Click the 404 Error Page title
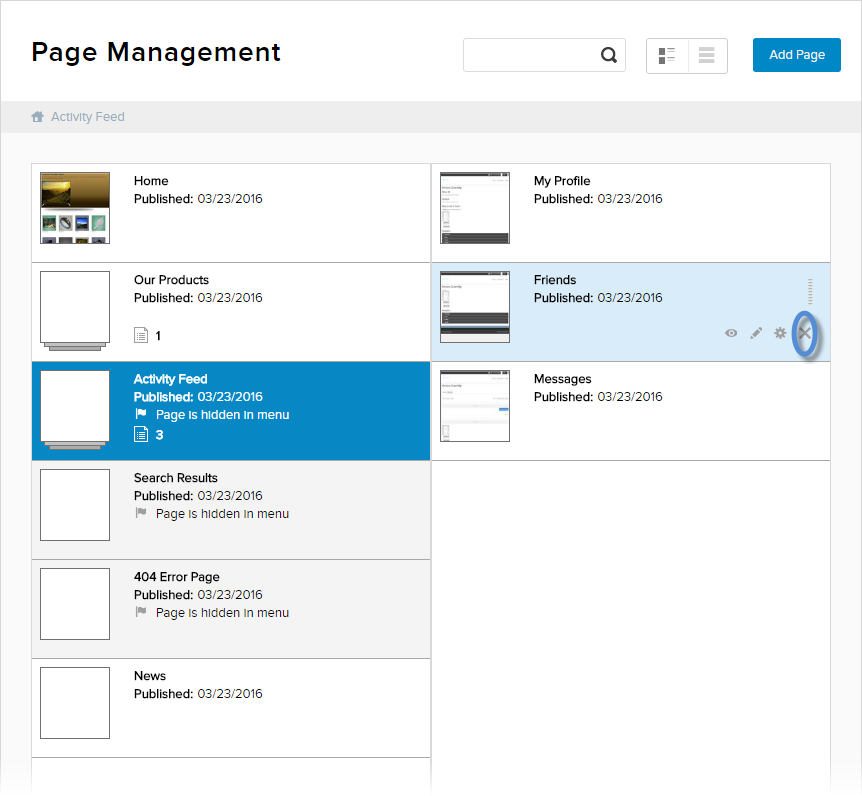Screen dimensions: 862x796 (x=177, y=577)
